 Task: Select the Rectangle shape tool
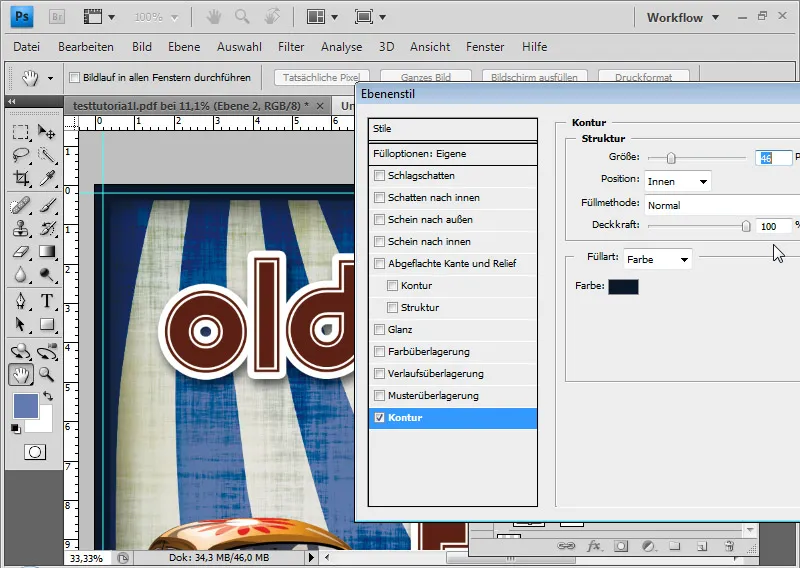(x=46, y=325)
